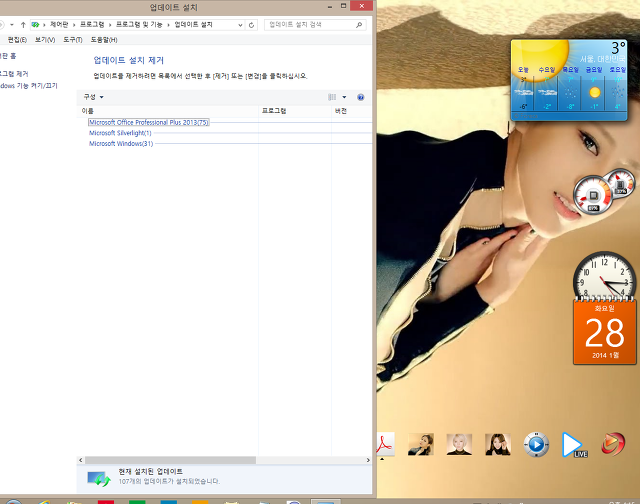Open the 보기(V) menu
Screen dimensions: 640x504
click(45, 40)
